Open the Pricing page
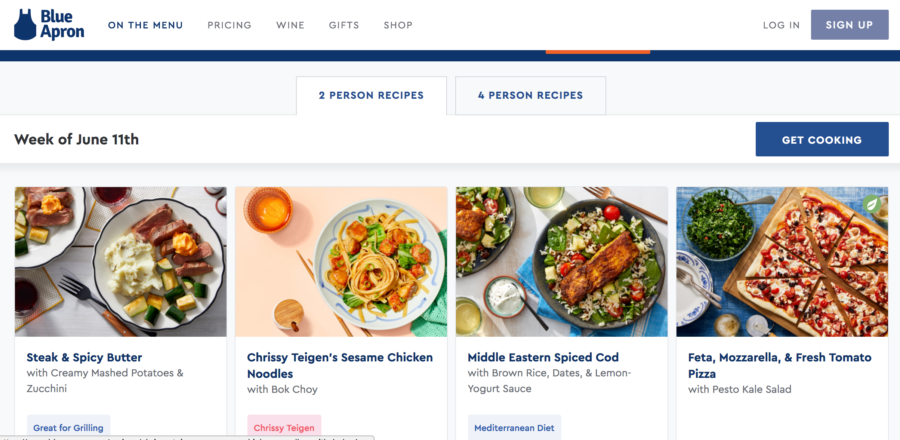Viewport: 900px width, 440px height. (230, 25)
